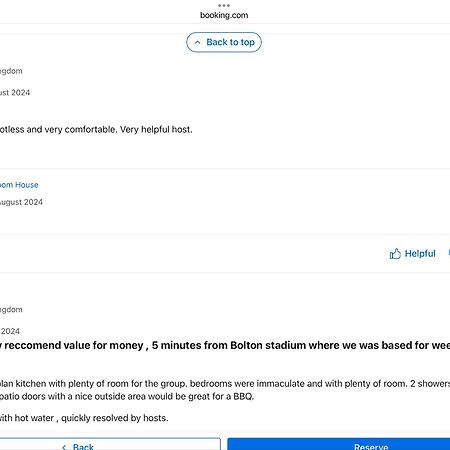This screenshot has width=450, height=450.
Task: Click the Back button at the bottom
Action: pos(110,444)
